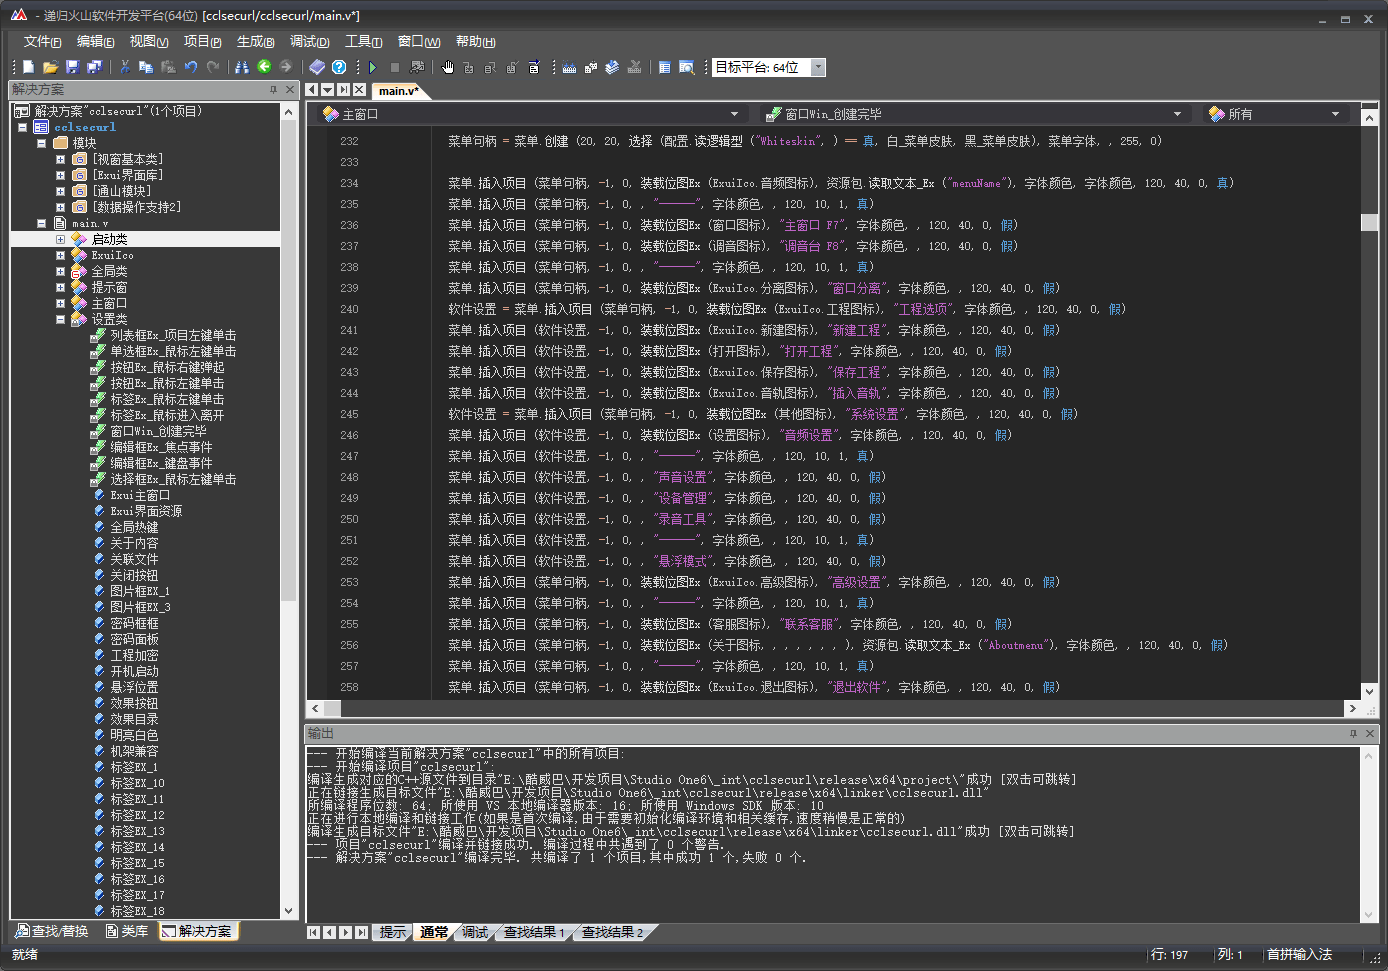Select 列表框Ex_项目左键单击 tree item

(x=173, y=335)
